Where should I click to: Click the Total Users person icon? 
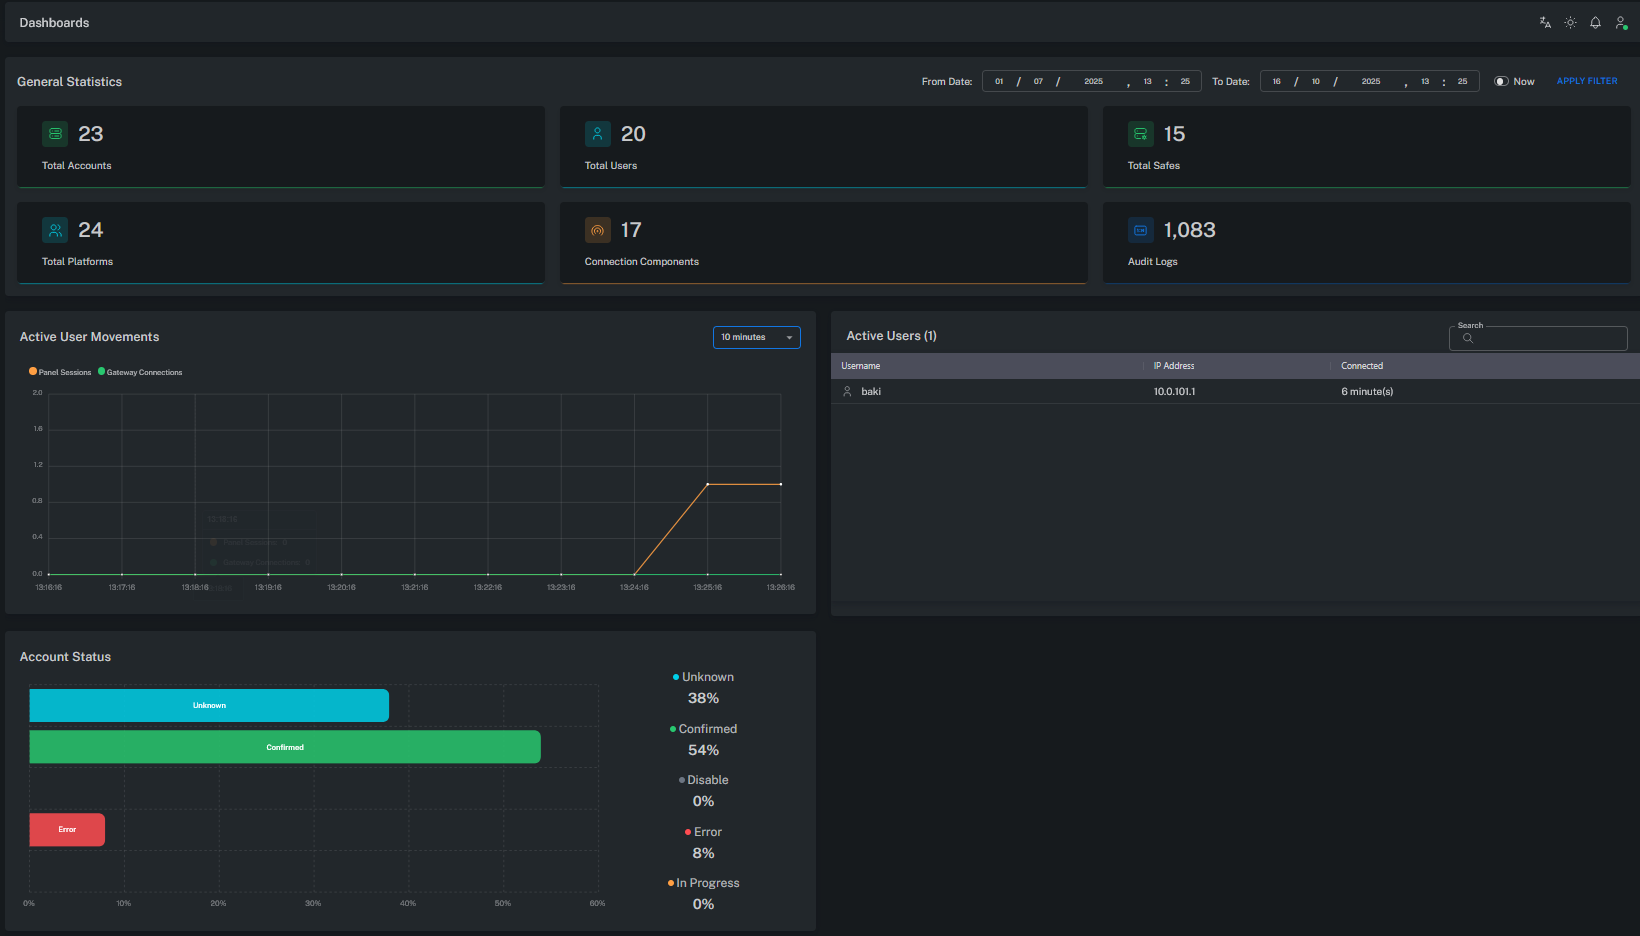[x=598, y=133]
